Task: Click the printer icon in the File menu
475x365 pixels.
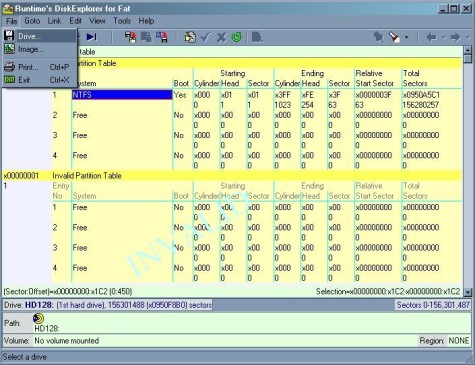Action: pos(9,67)
